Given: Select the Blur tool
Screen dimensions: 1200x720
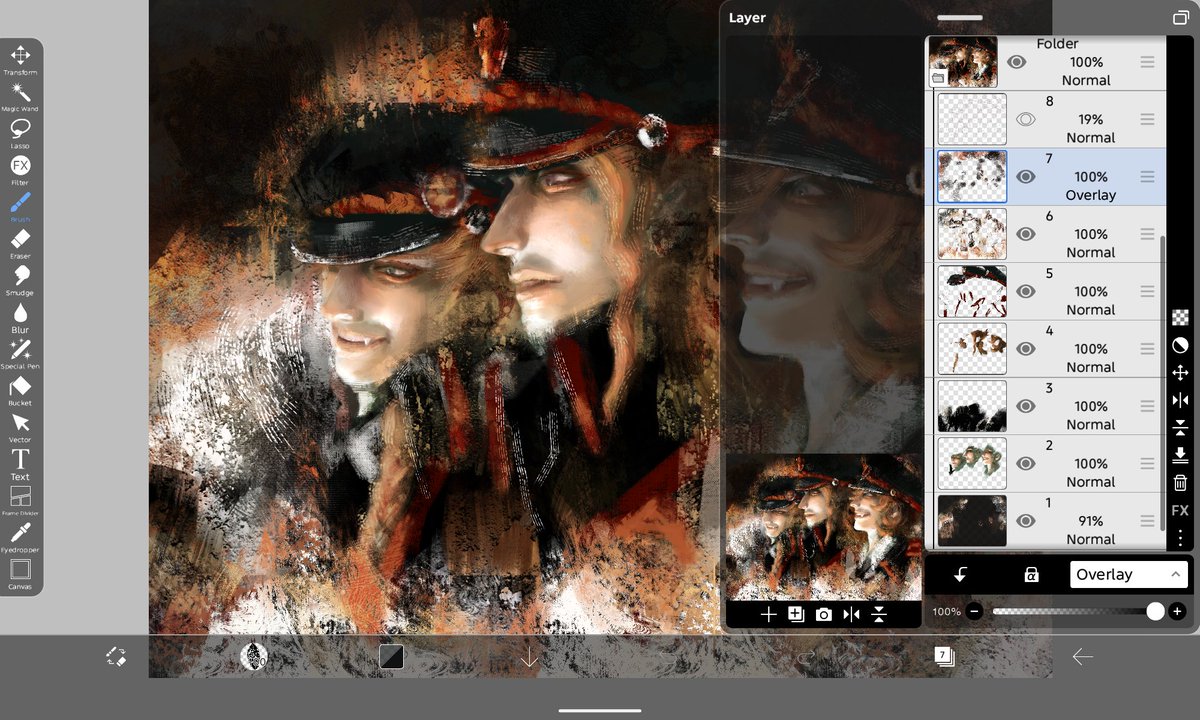Looking at the screenshot, I should point(20,317).
